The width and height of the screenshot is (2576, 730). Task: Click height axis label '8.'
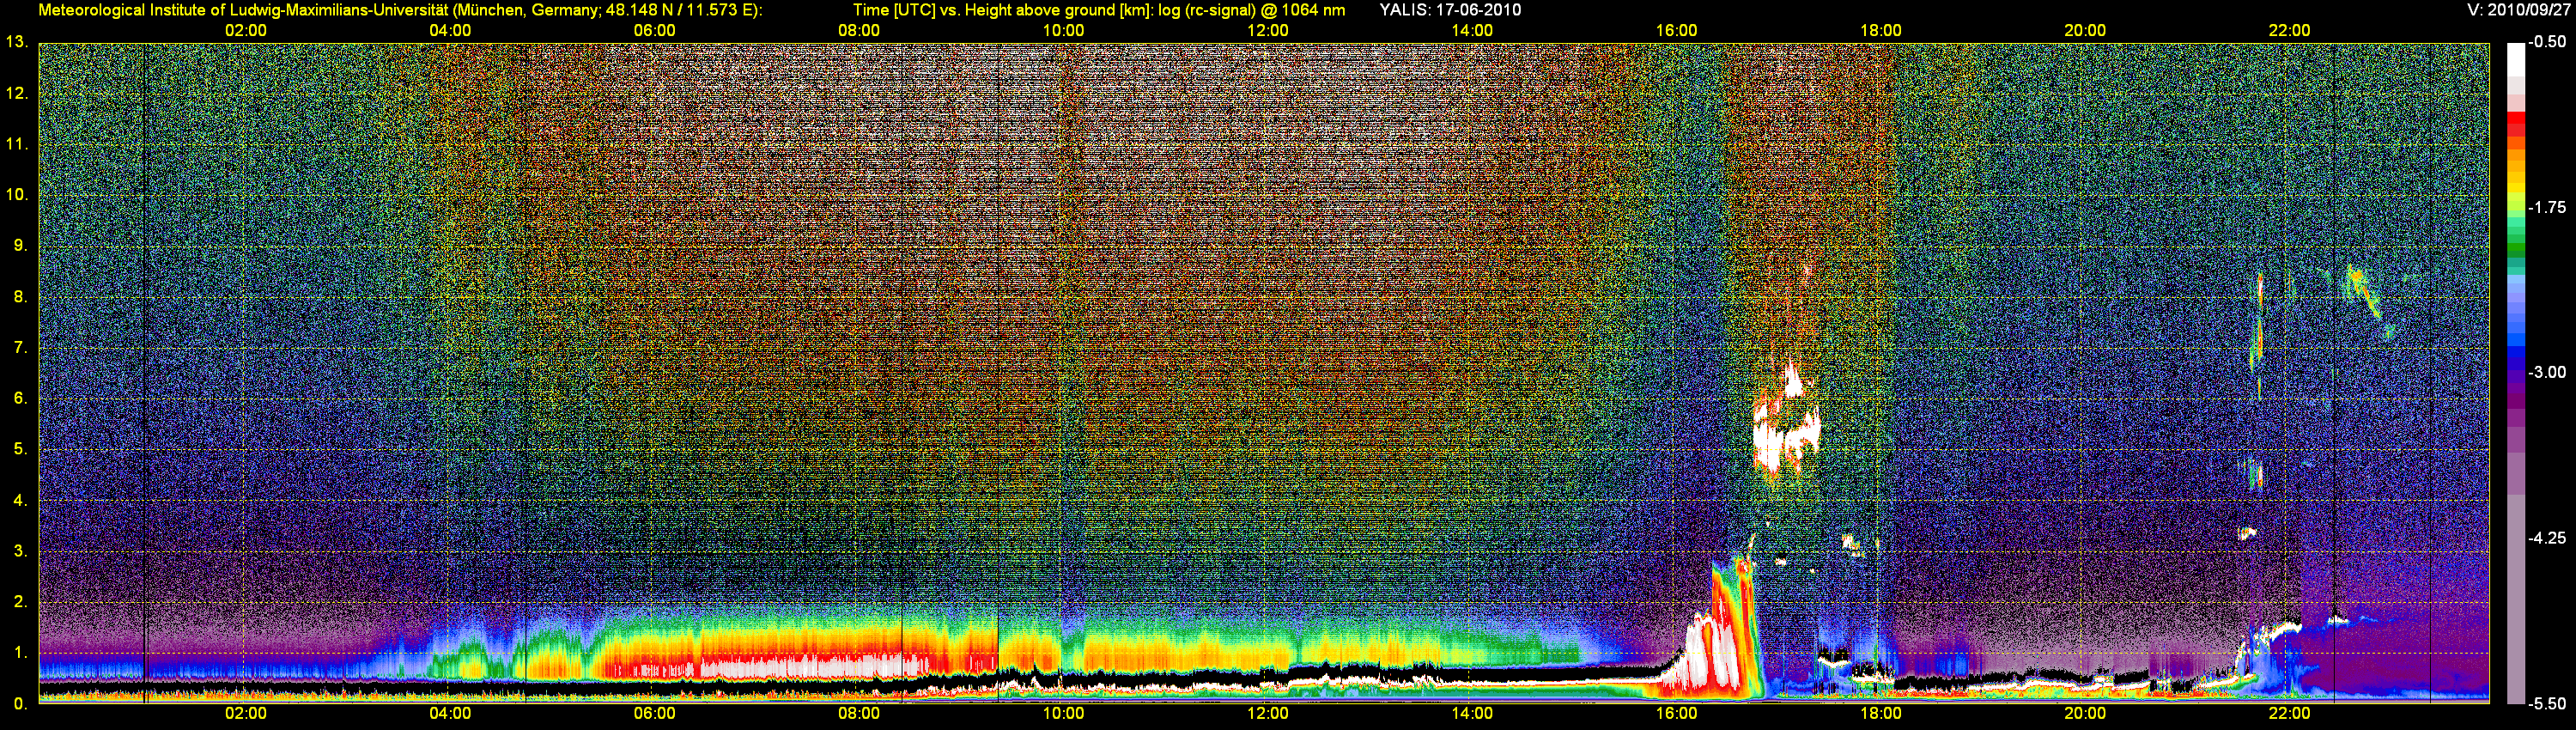tap(20, 296)
